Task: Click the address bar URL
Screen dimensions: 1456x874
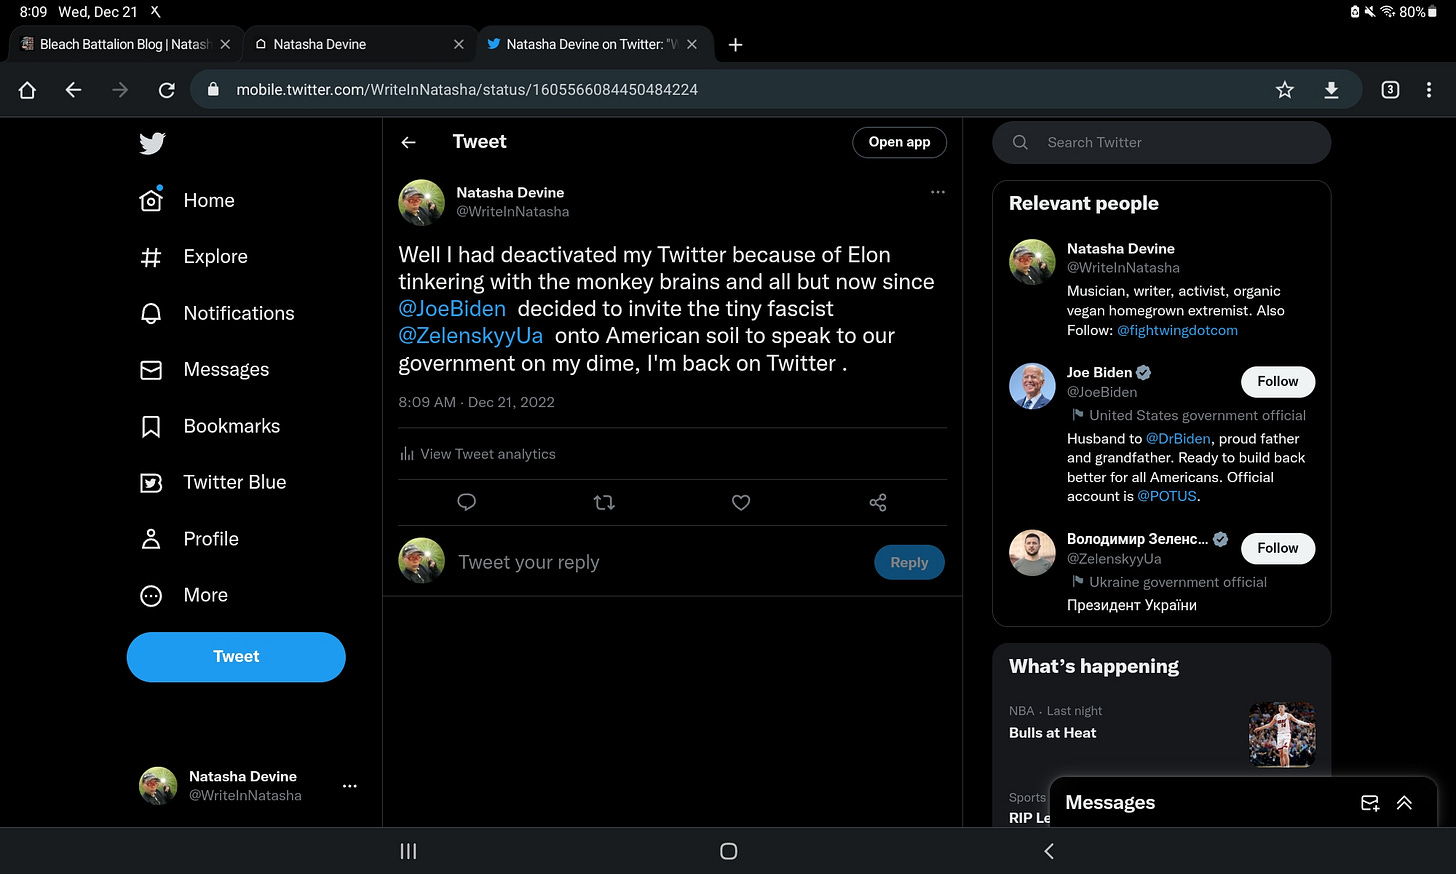Action: point(467,90)
